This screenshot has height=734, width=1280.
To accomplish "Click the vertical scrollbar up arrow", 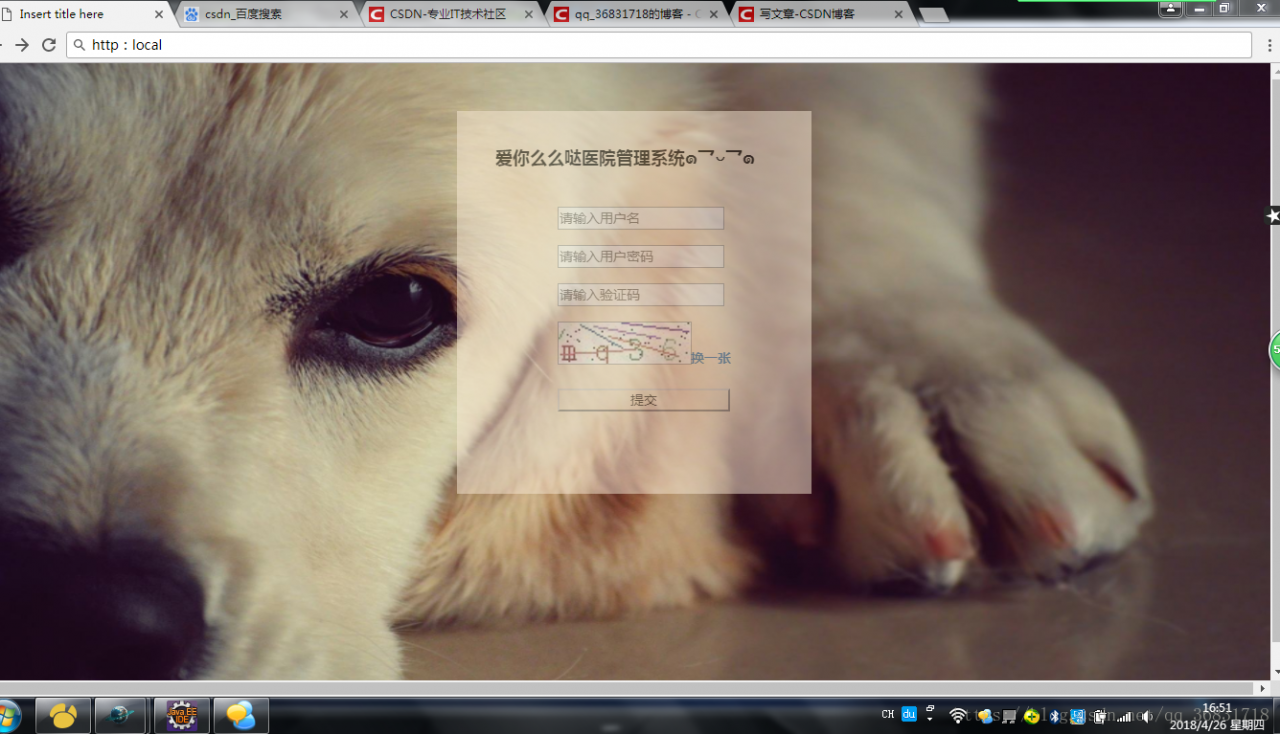I will pyautogui.click(x=1275, y=71).
